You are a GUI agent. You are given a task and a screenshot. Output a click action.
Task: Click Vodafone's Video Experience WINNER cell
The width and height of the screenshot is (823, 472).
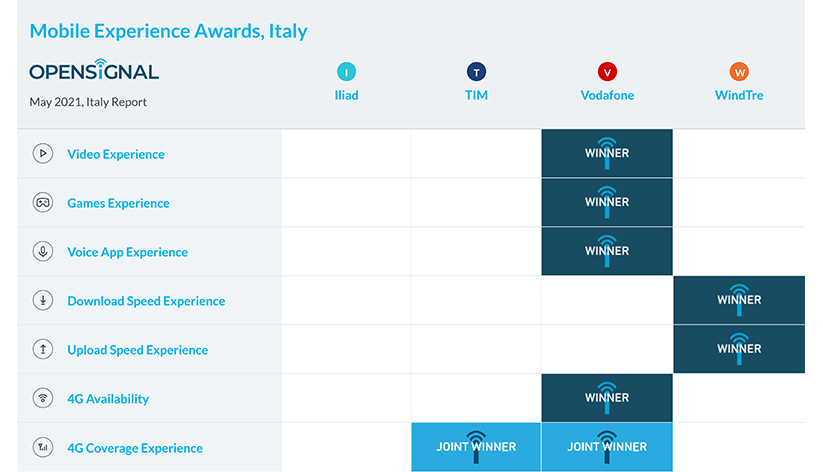point(607,154)
